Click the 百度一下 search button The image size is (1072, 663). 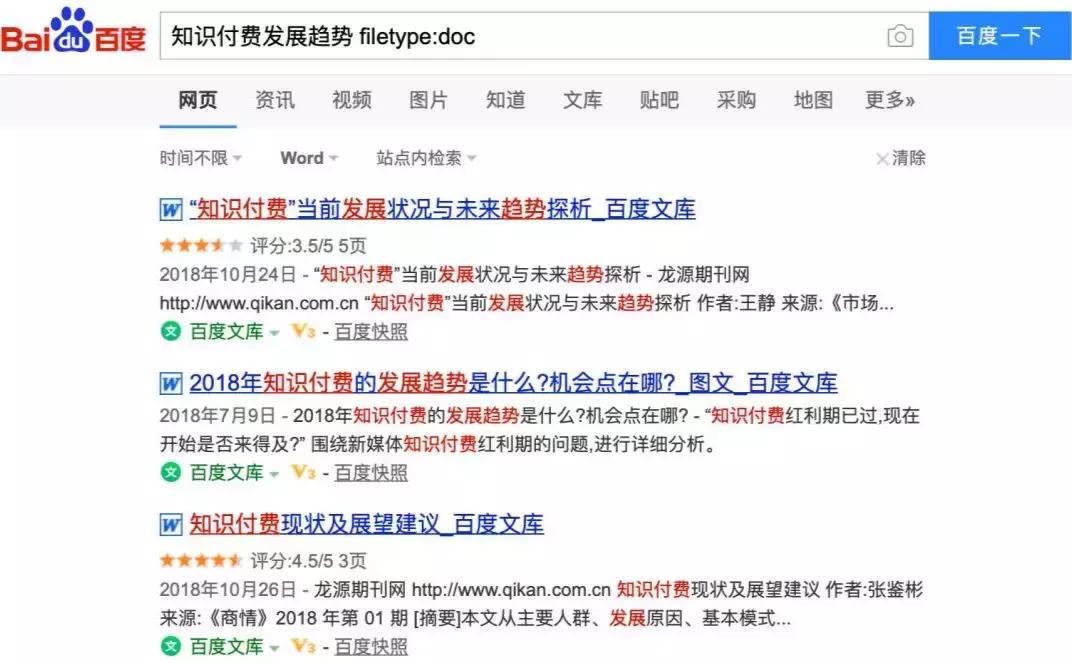[x=998, y=36]
